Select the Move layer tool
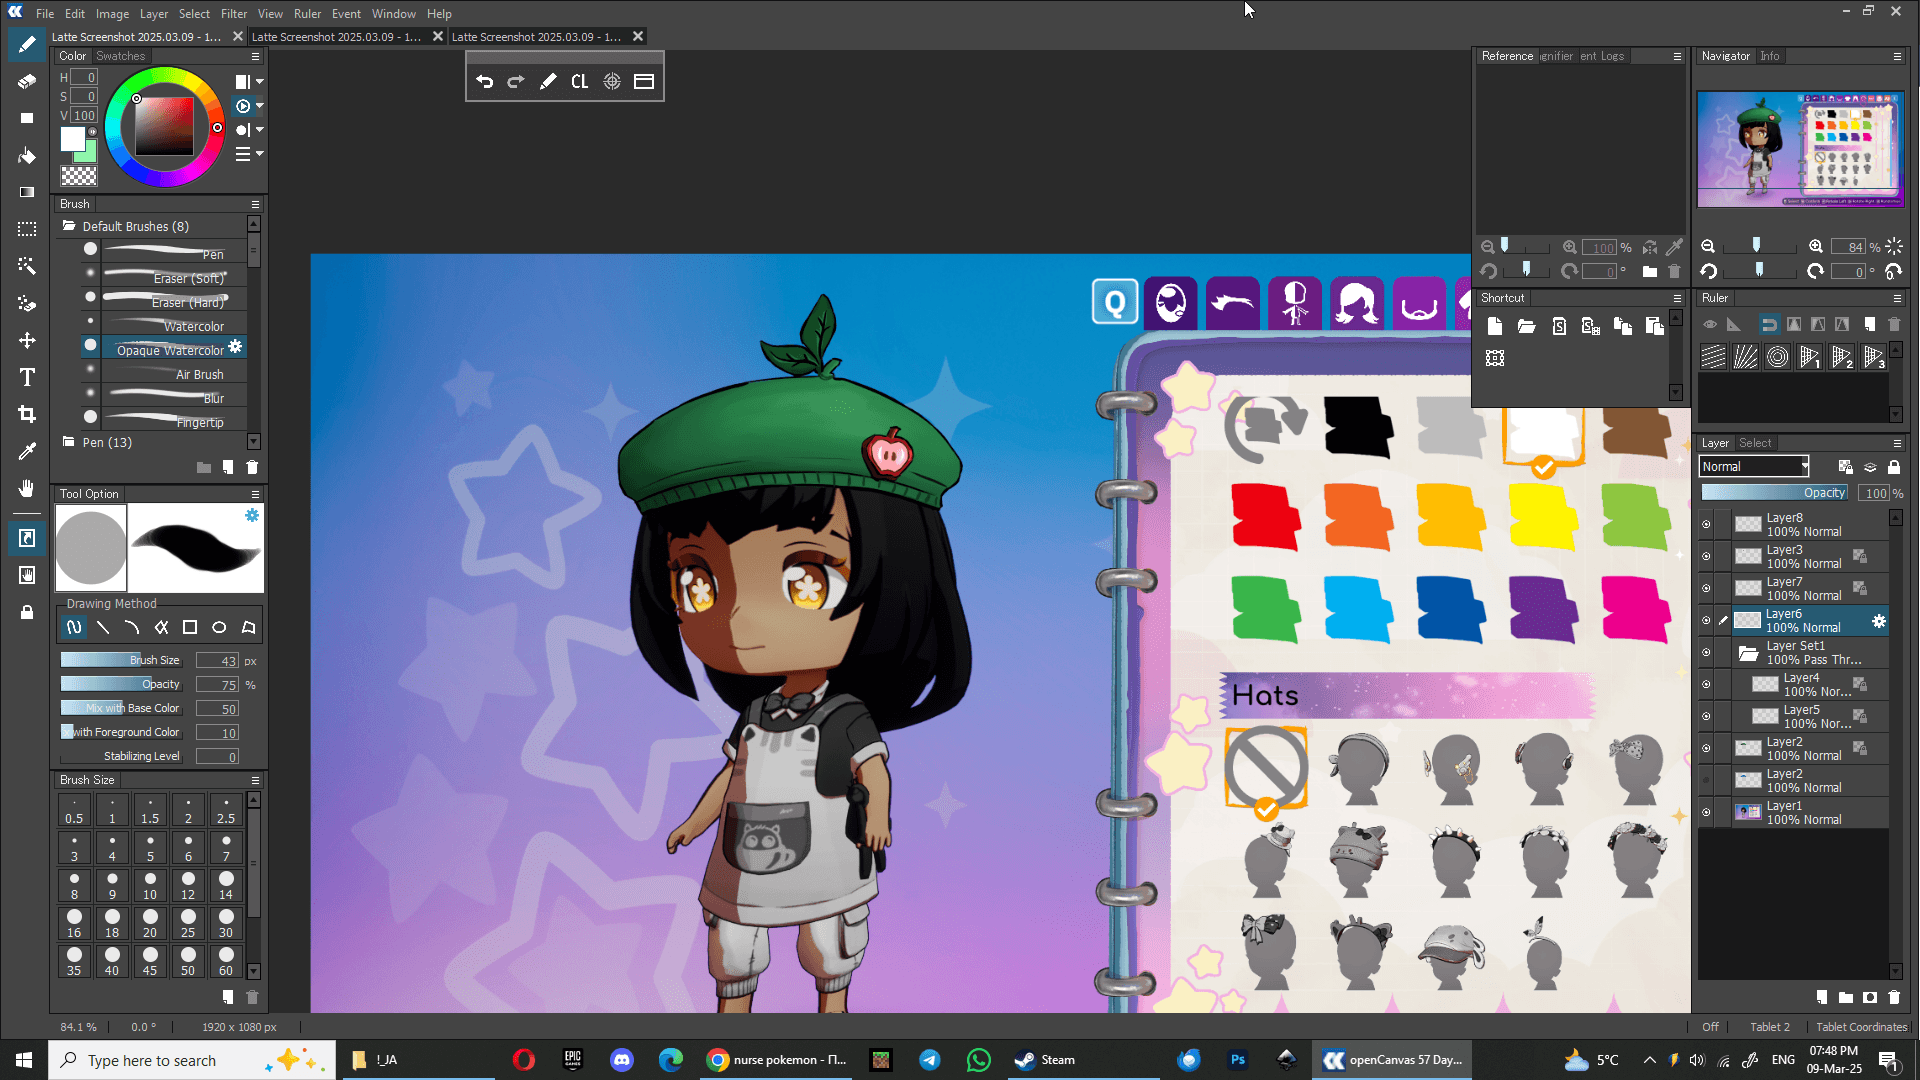Screen dimensions: 1920x1080 pos(27,340)
